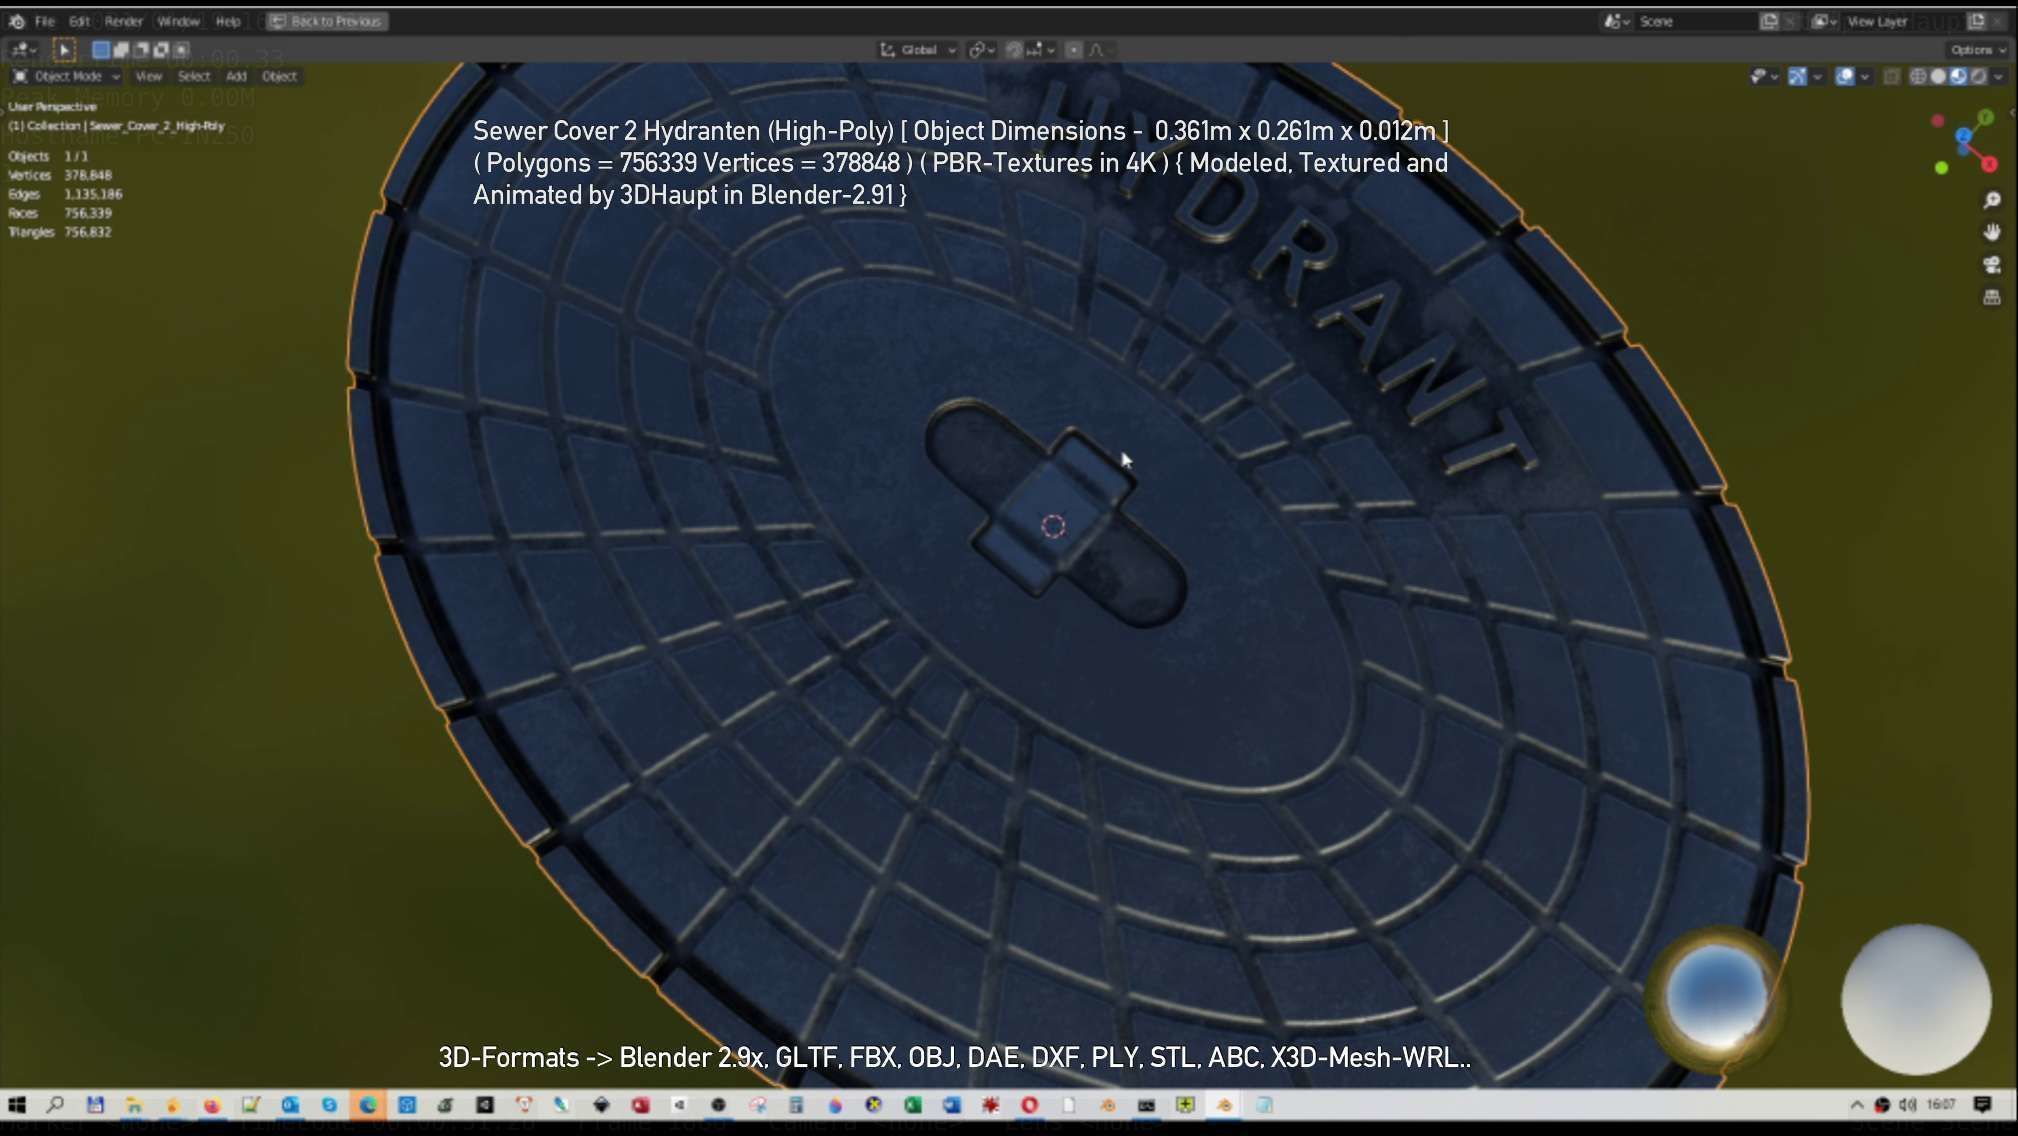Switch to Wireframe viewport shading
Viewport: 2018px width, 1136px height.
(x=1918, y=76)
